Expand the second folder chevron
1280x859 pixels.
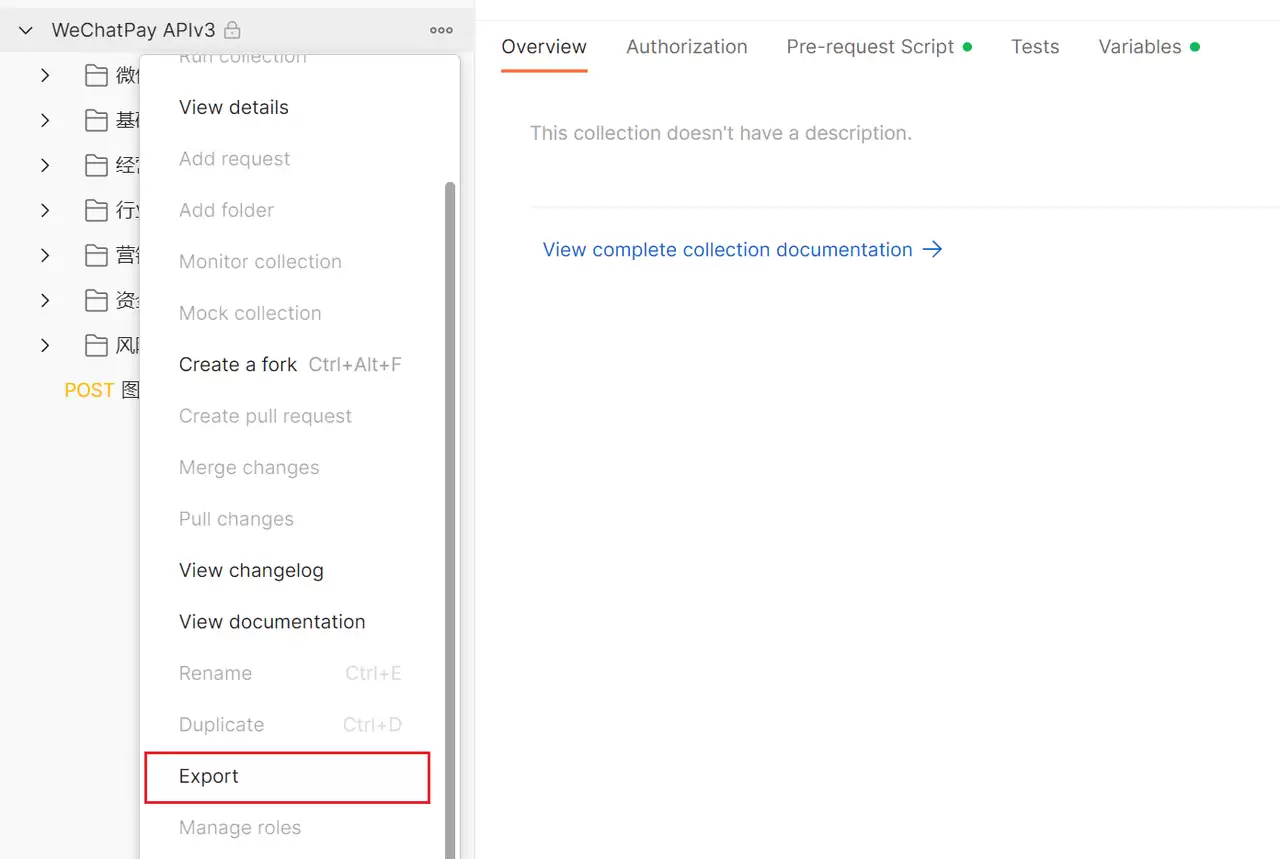(45, 120)
